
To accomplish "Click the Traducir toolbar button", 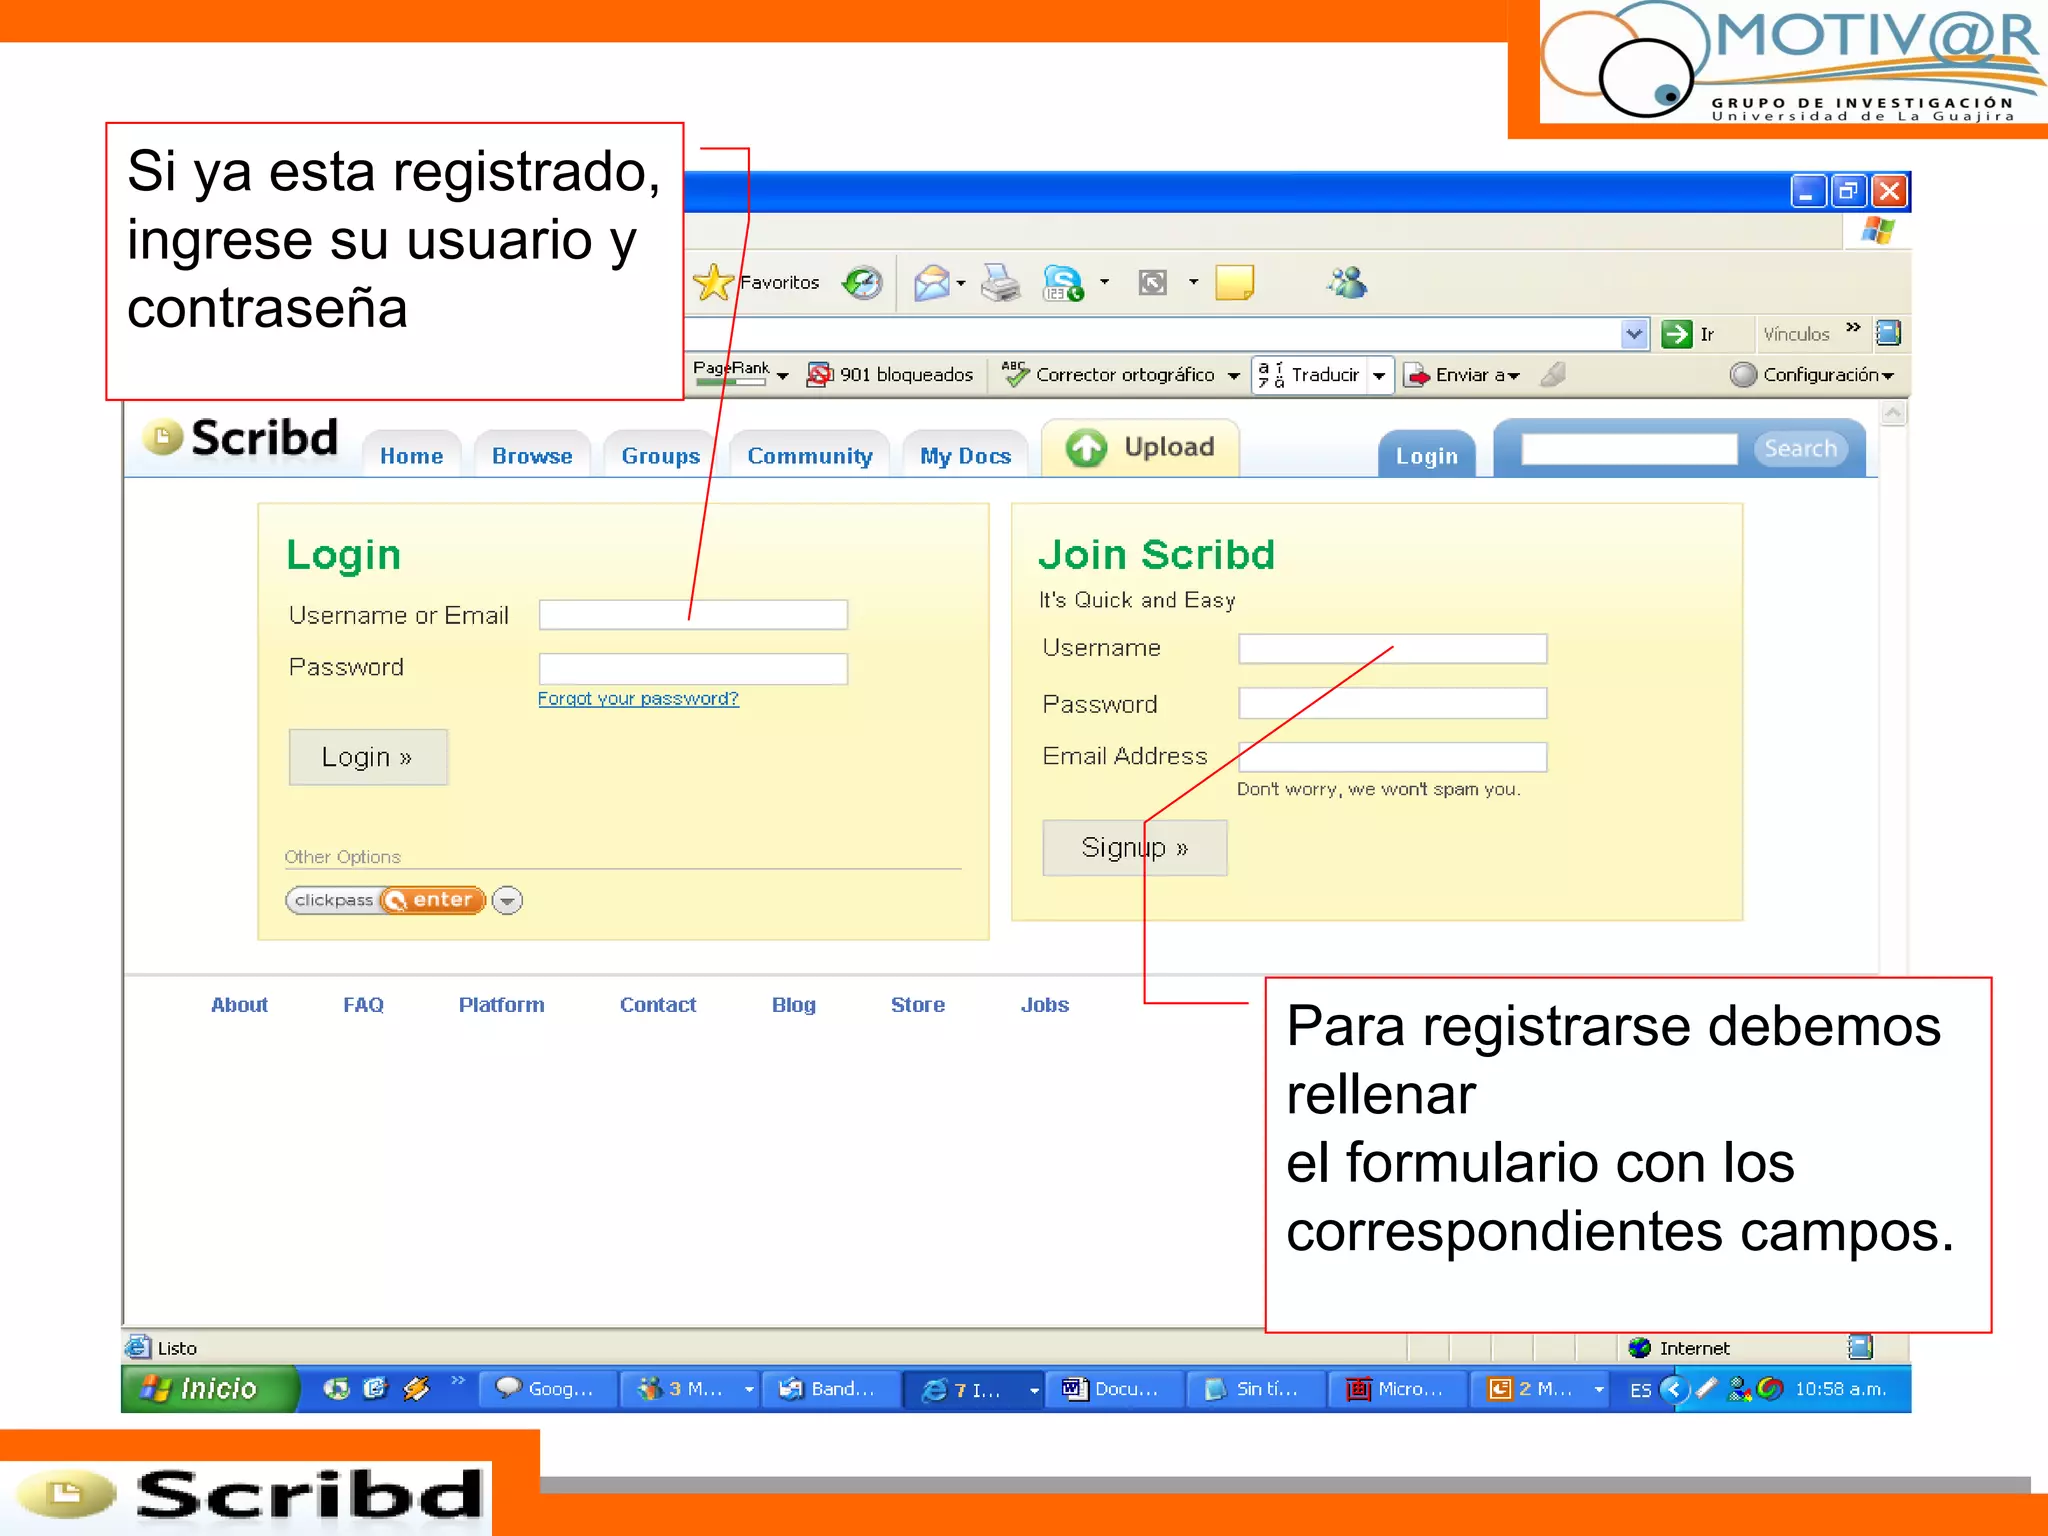I will 1309,375.
